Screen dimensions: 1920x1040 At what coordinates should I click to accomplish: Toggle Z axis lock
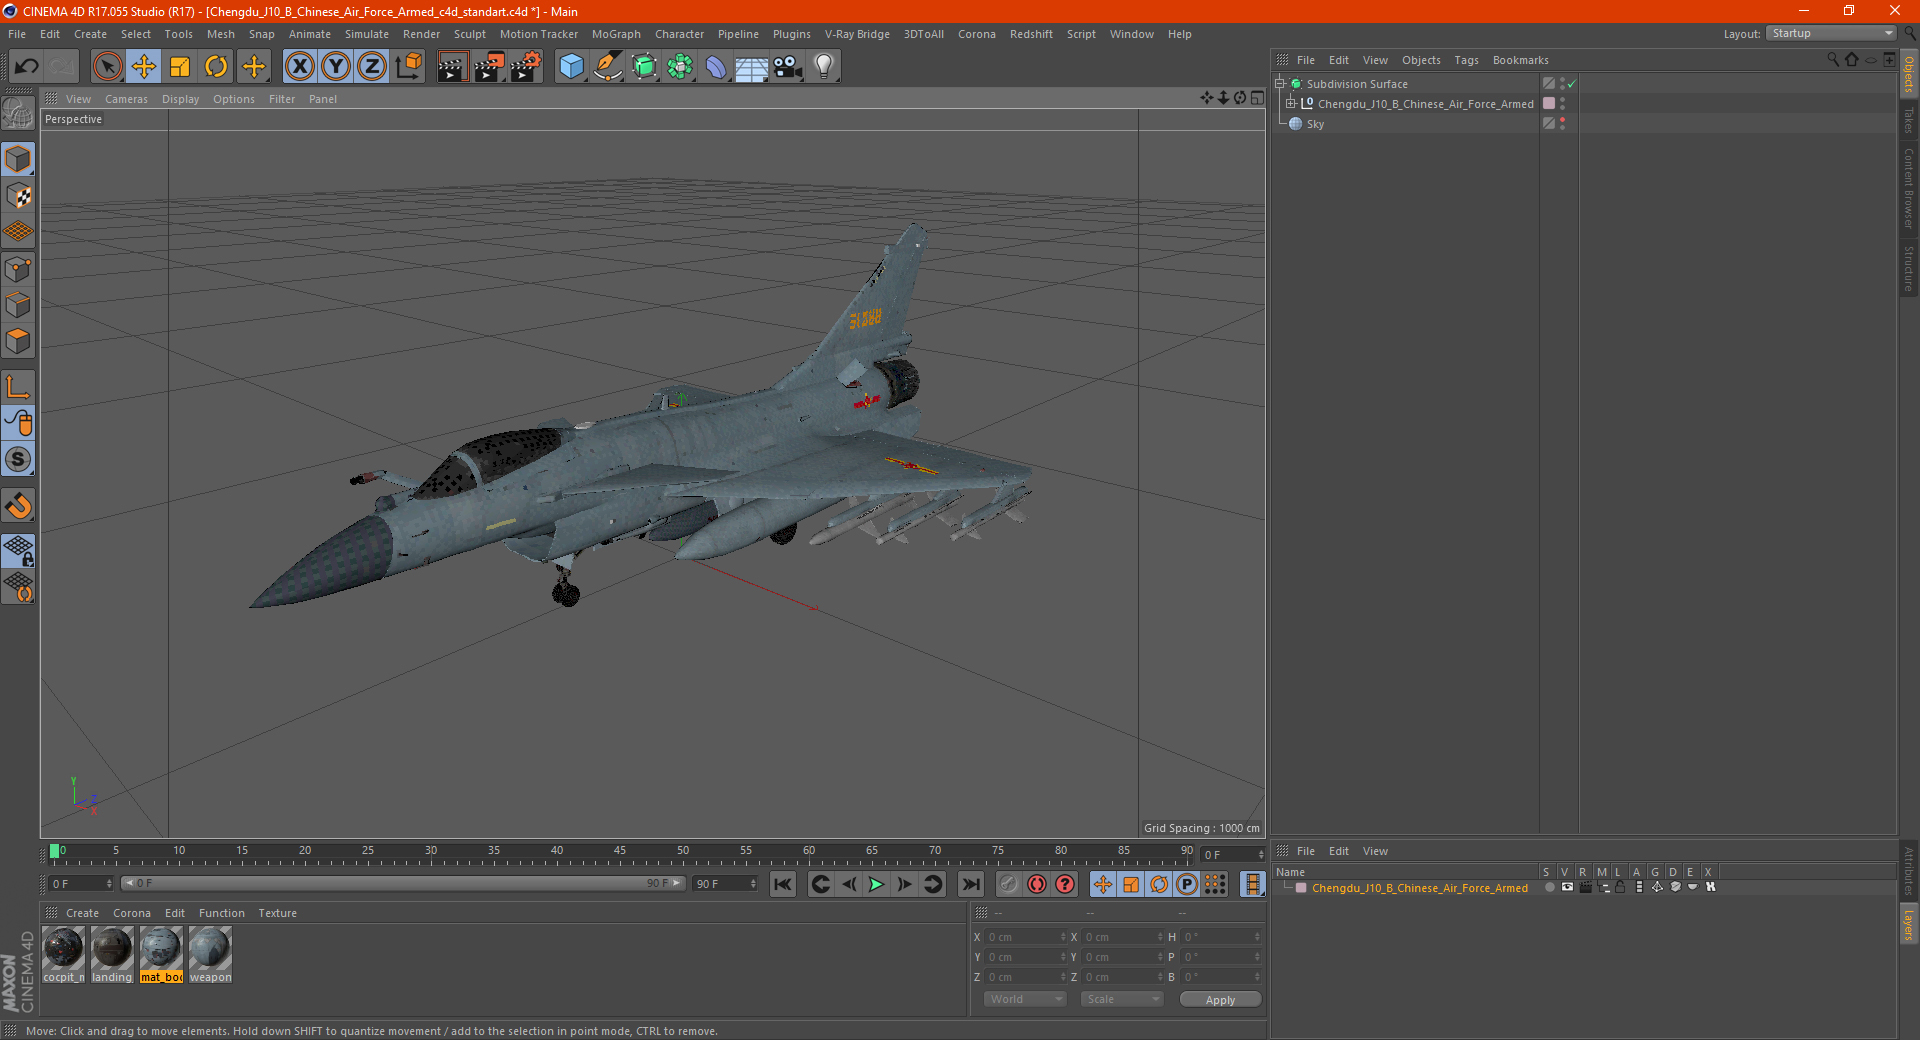(372, 67)
